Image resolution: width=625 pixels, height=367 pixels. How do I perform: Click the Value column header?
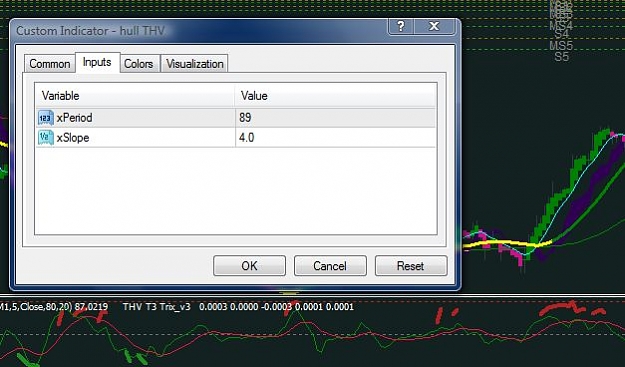pyautogui.click(x=336, y=96)
